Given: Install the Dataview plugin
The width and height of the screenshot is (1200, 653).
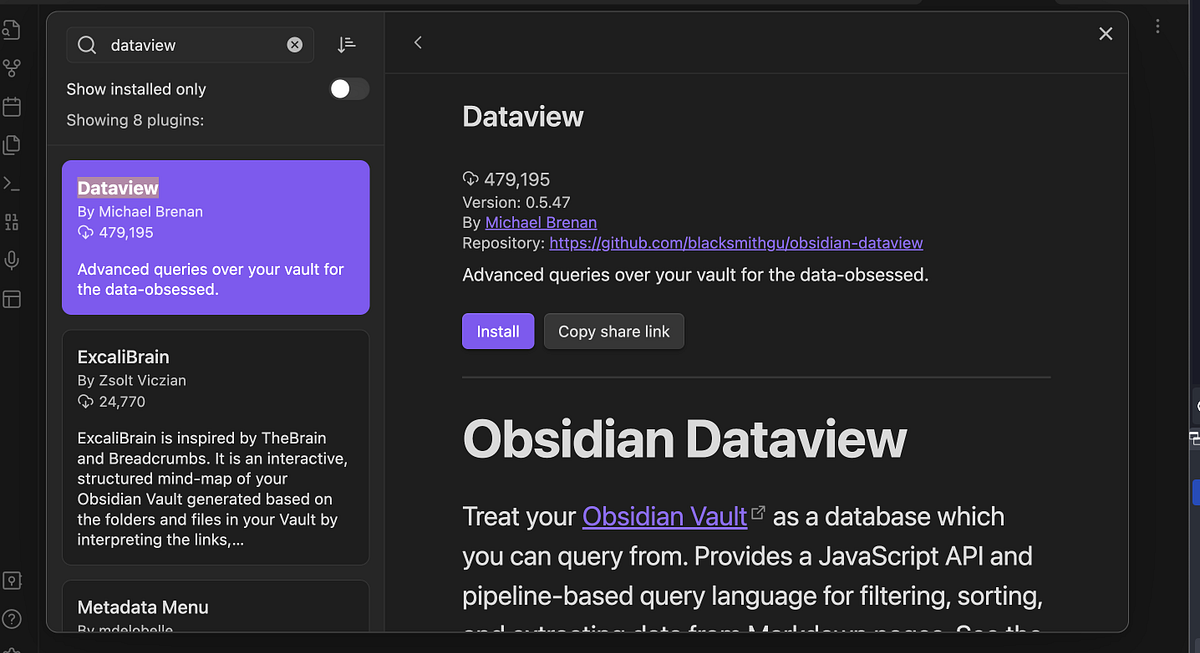Looking at the screenshot, I should [497, 331].
